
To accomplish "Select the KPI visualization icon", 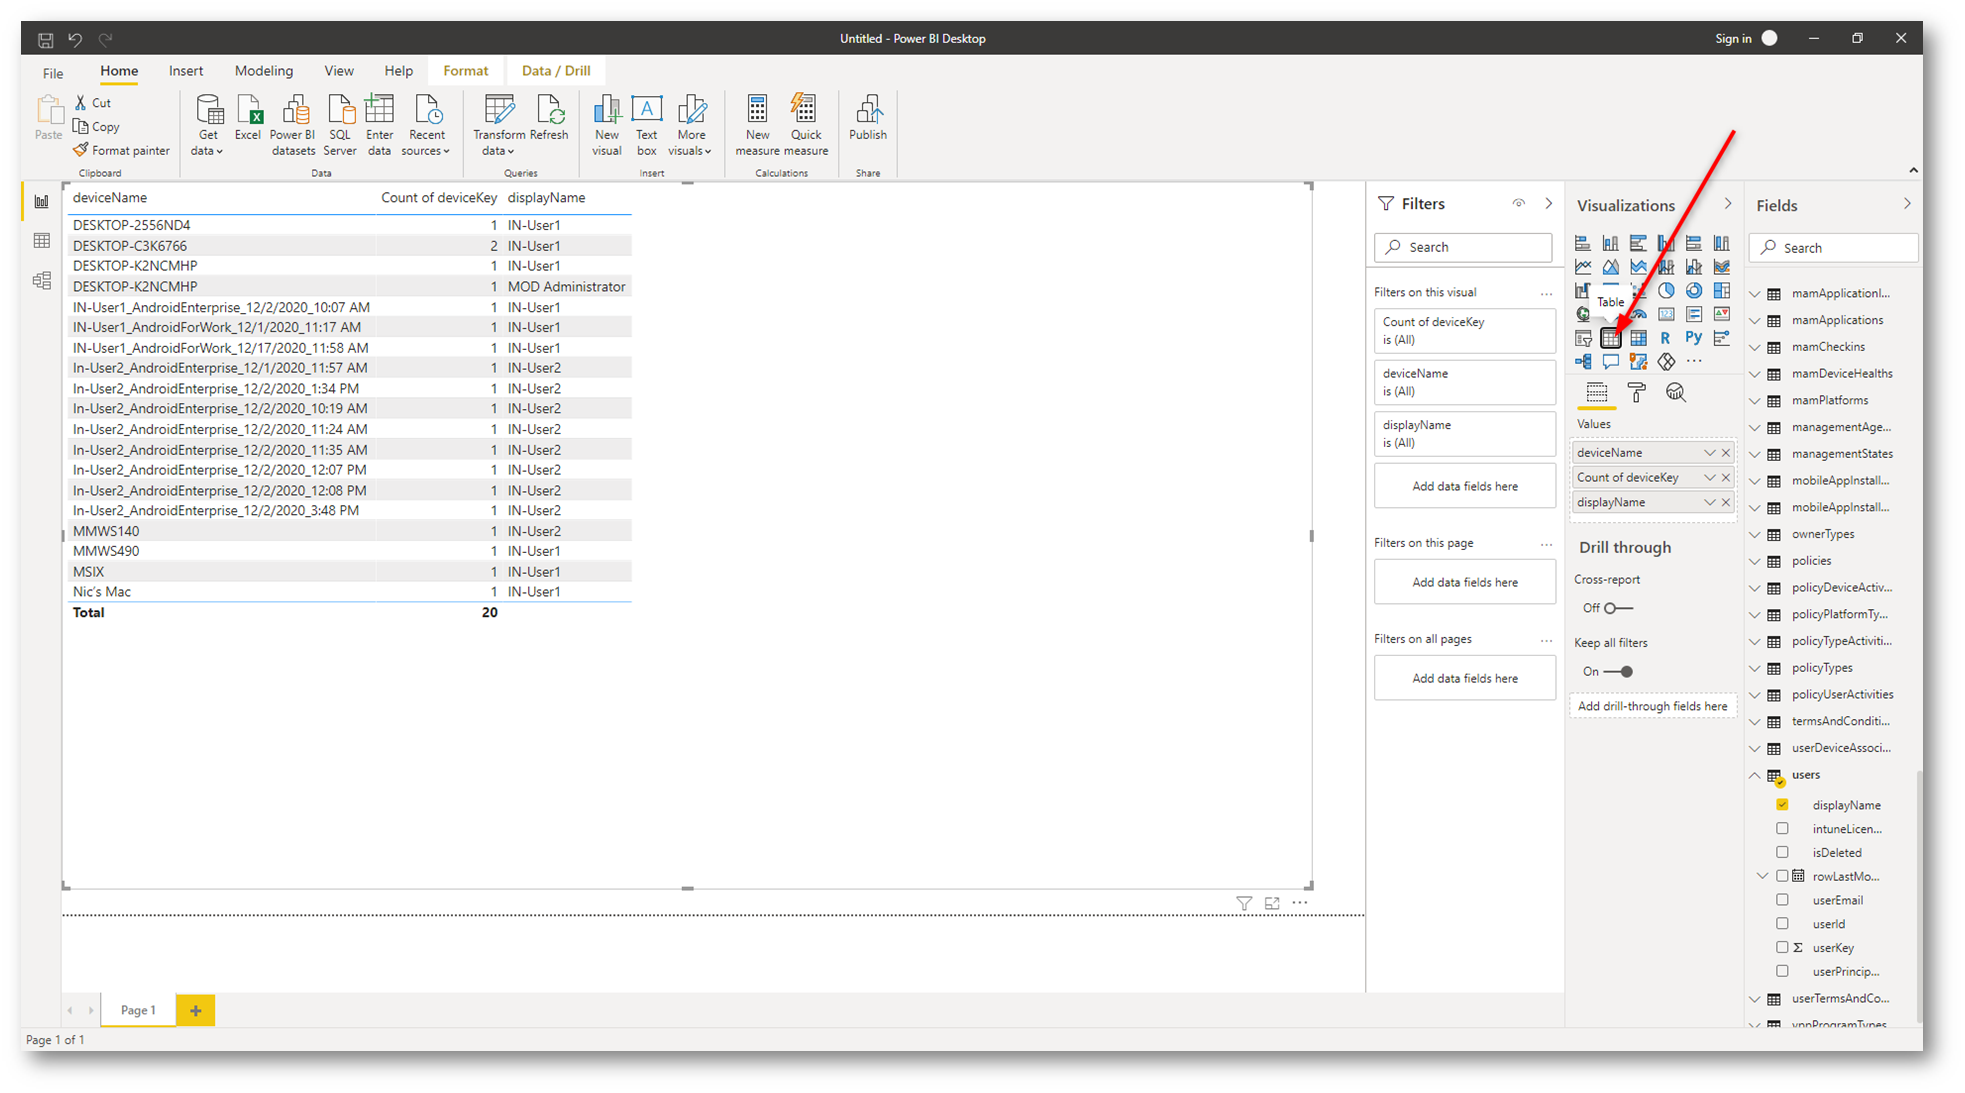I will 1721,314.
